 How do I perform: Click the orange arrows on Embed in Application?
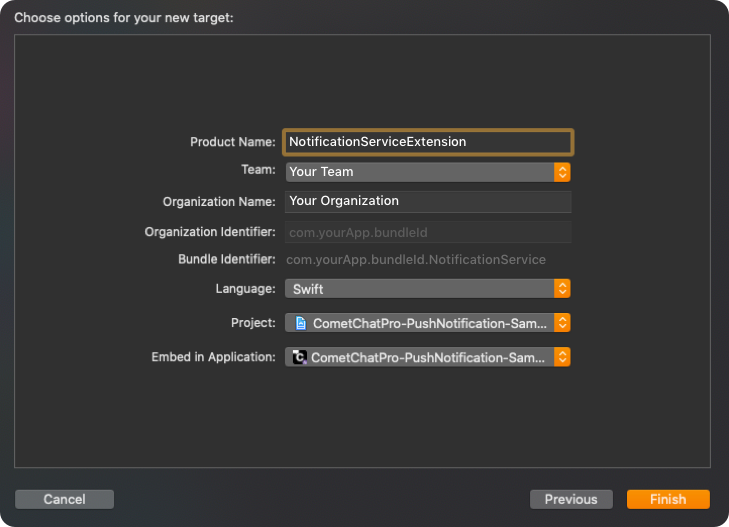pos(562,357)
